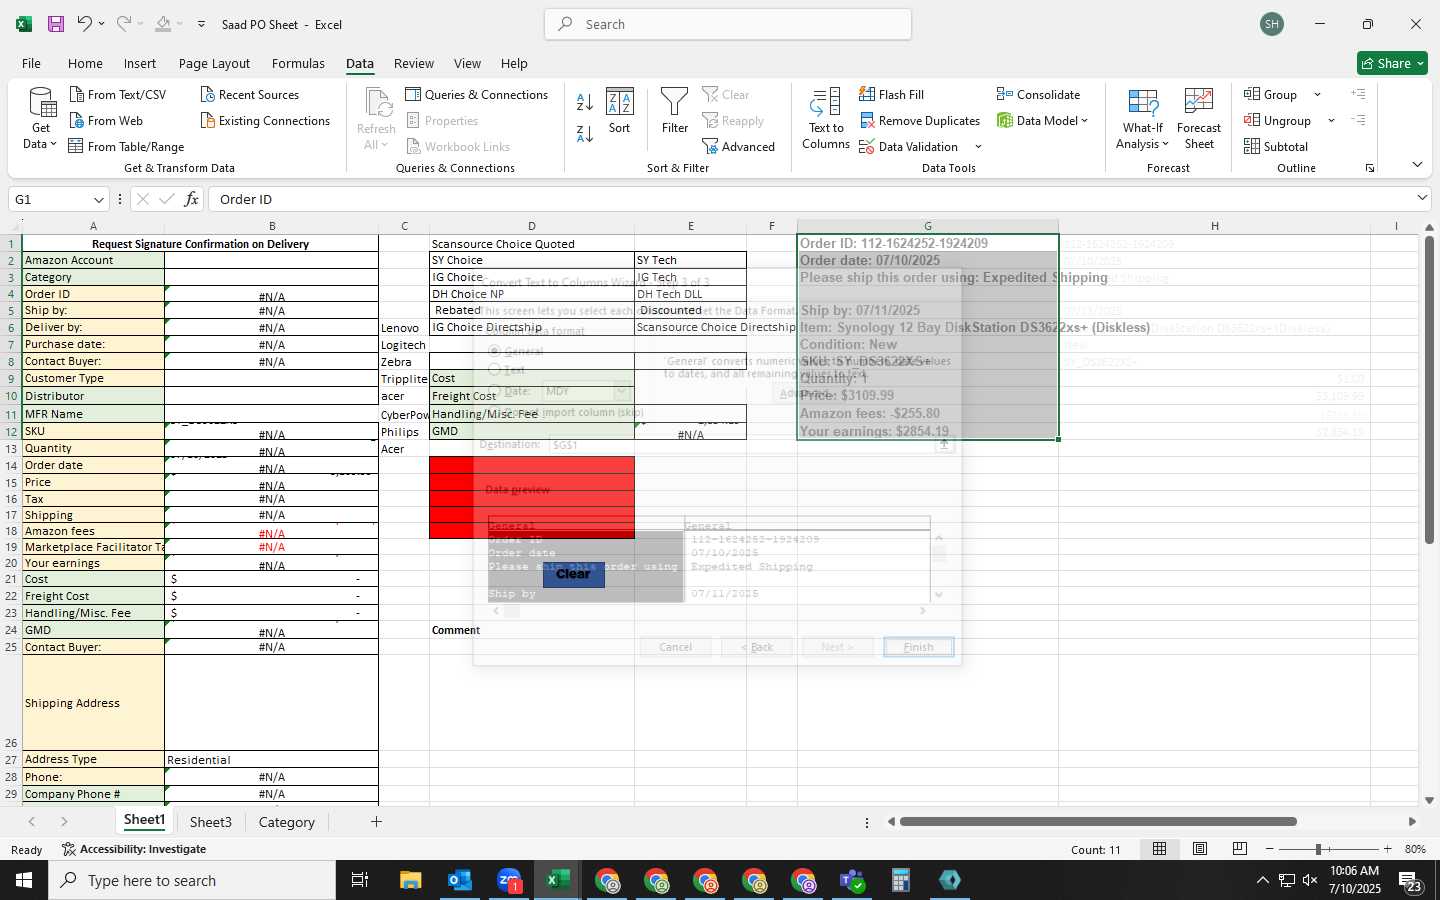This screenshot has height=900, width=1440.
Task: Open the Ungroup dropdown arrow
Action: pos(1331,121)
